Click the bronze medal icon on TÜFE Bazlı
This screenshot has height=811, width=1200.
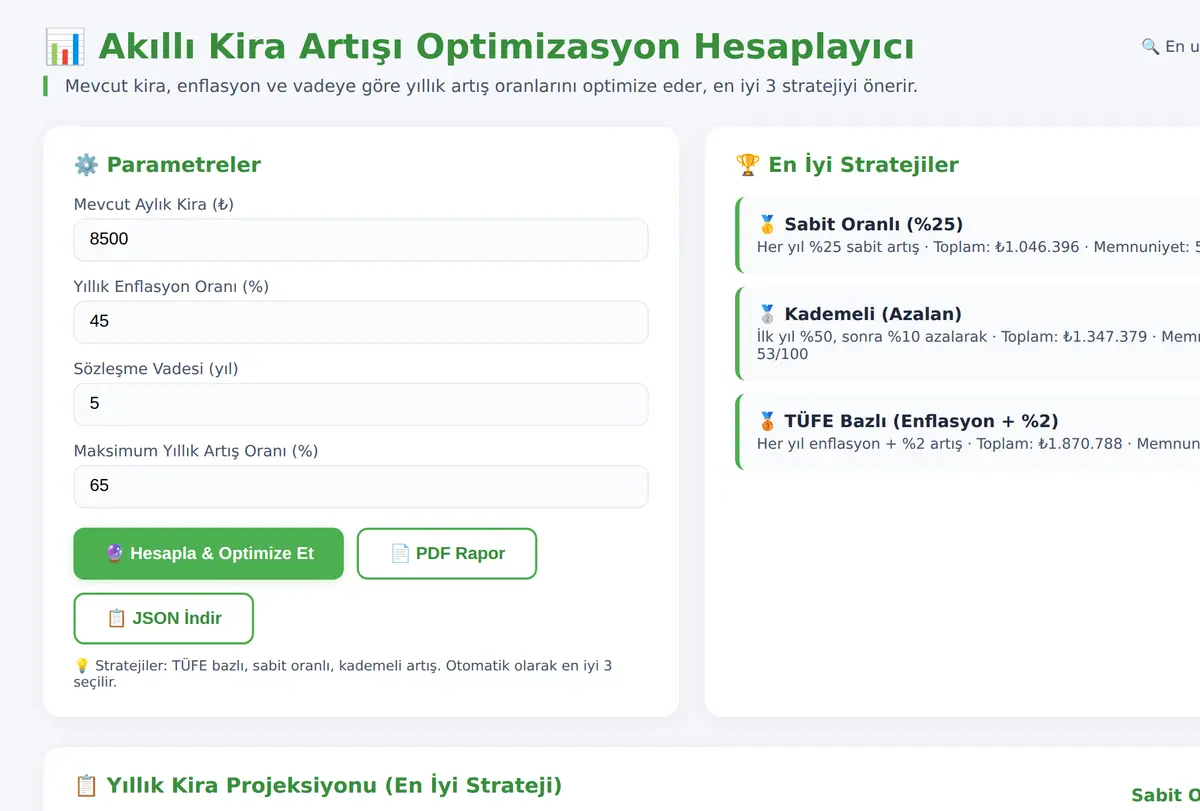[x=768, y=421]
